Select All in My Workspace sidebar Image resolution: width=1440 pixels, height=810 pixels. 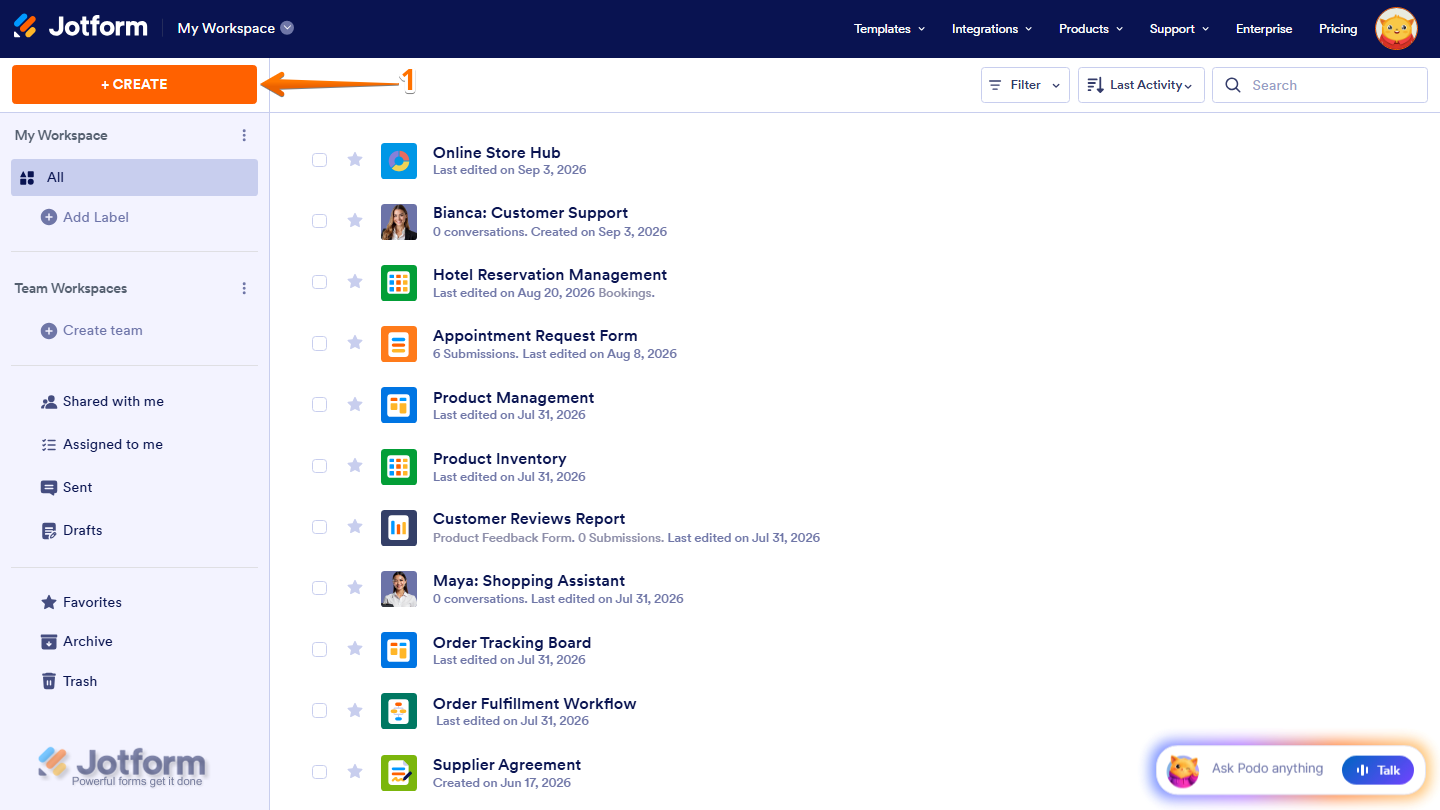pyautogui.click(x=135, y=177)
